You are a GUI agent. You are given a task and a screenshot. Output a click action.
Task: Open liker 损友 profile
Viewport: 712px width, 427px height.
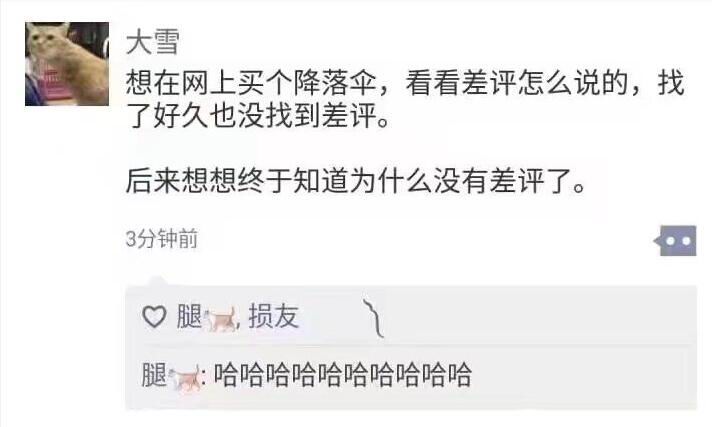274,317
